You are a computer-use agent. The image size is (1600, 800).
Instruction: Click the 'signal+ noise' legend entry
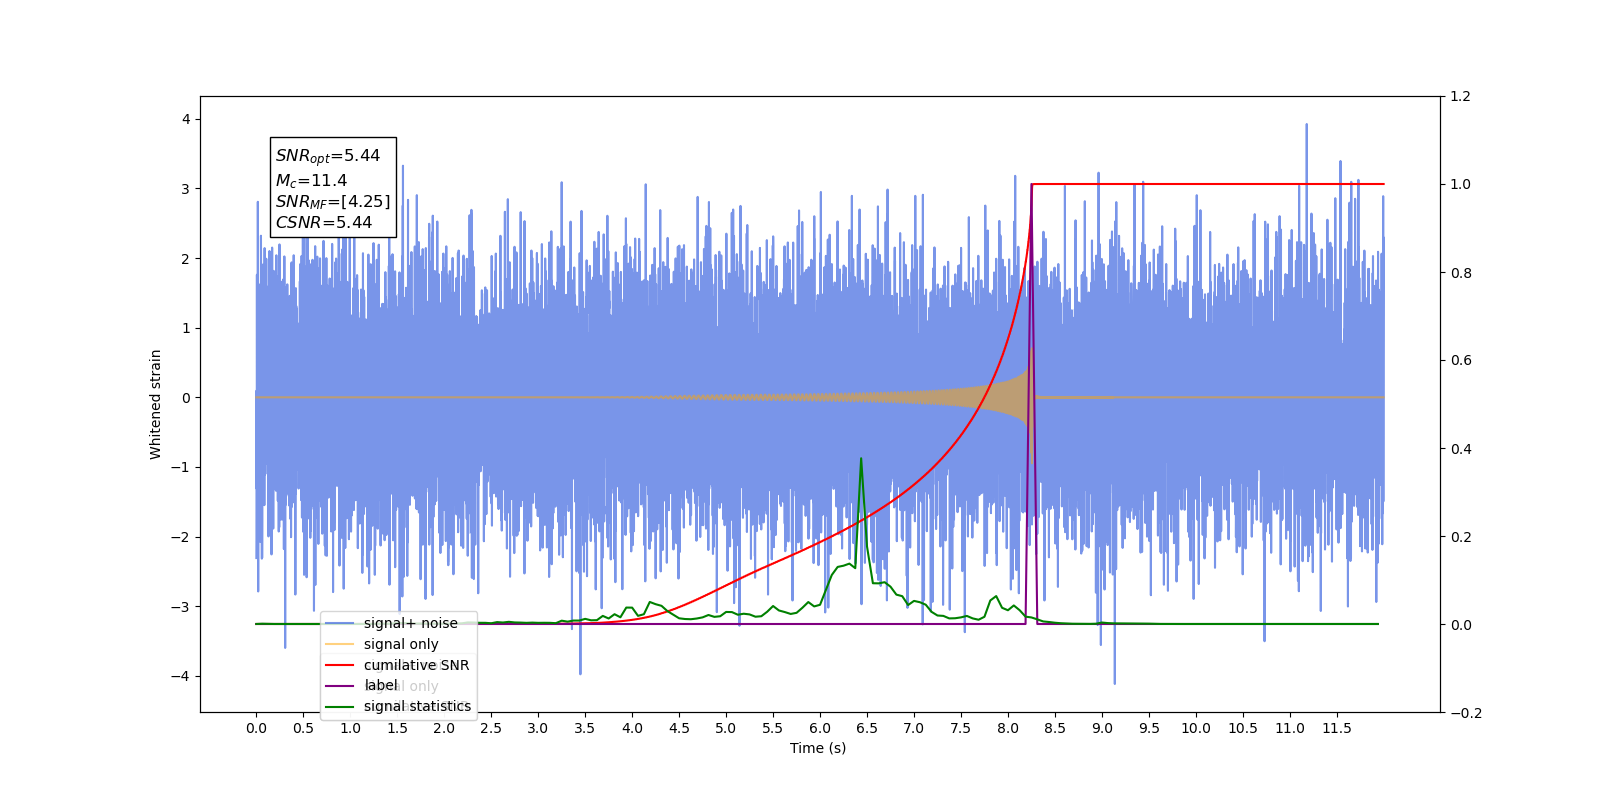coord(410,623)
